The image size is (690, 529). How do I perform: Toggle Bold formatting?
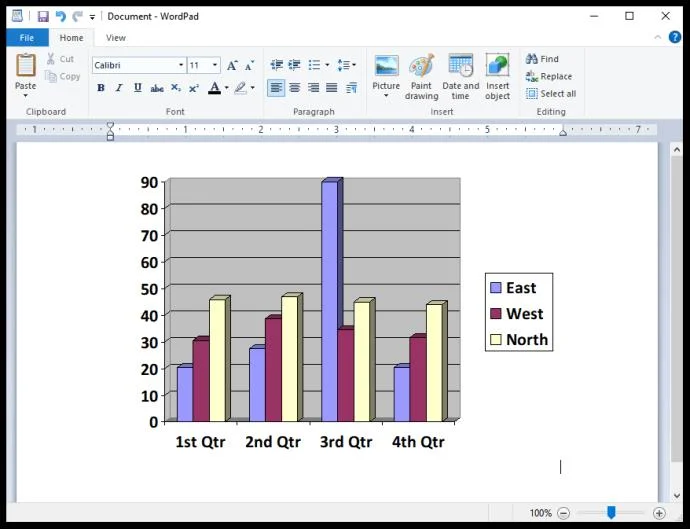[101, 88]
